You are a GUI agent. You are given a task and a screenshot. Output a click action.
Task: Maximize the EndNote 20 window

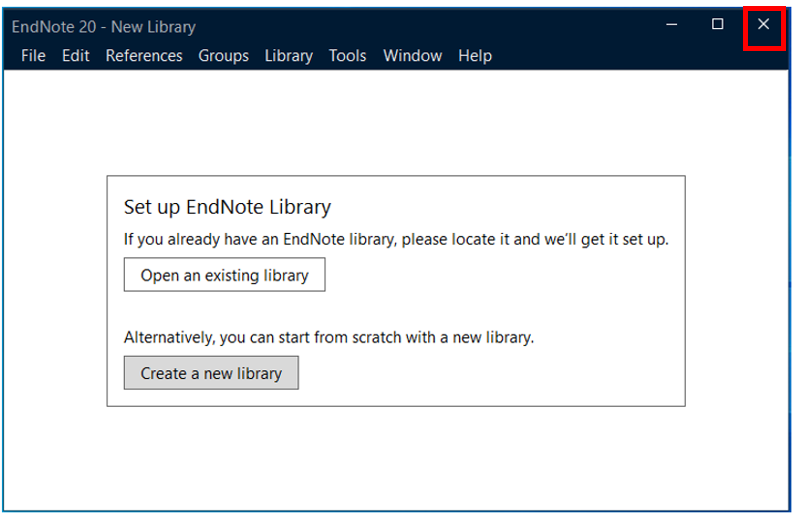click(x=718, y=24)
